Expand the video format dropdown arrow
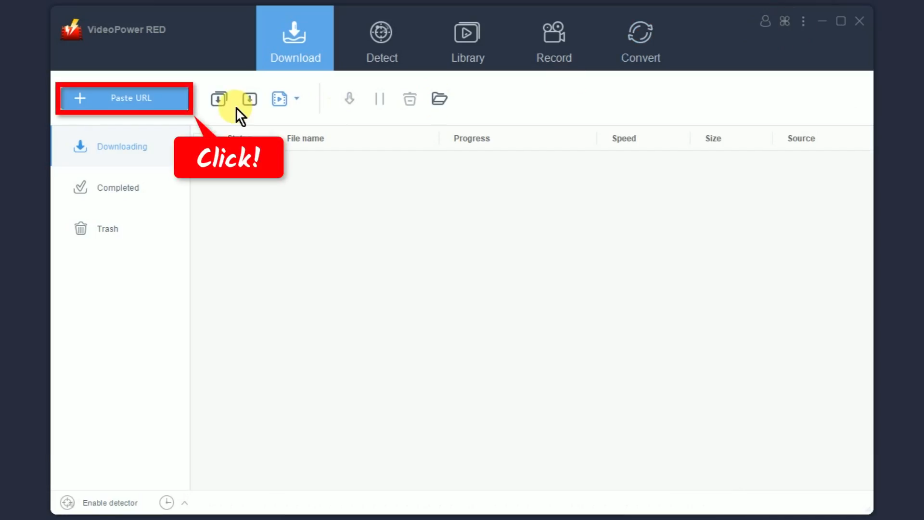The image size is (924, 520). 297,99
